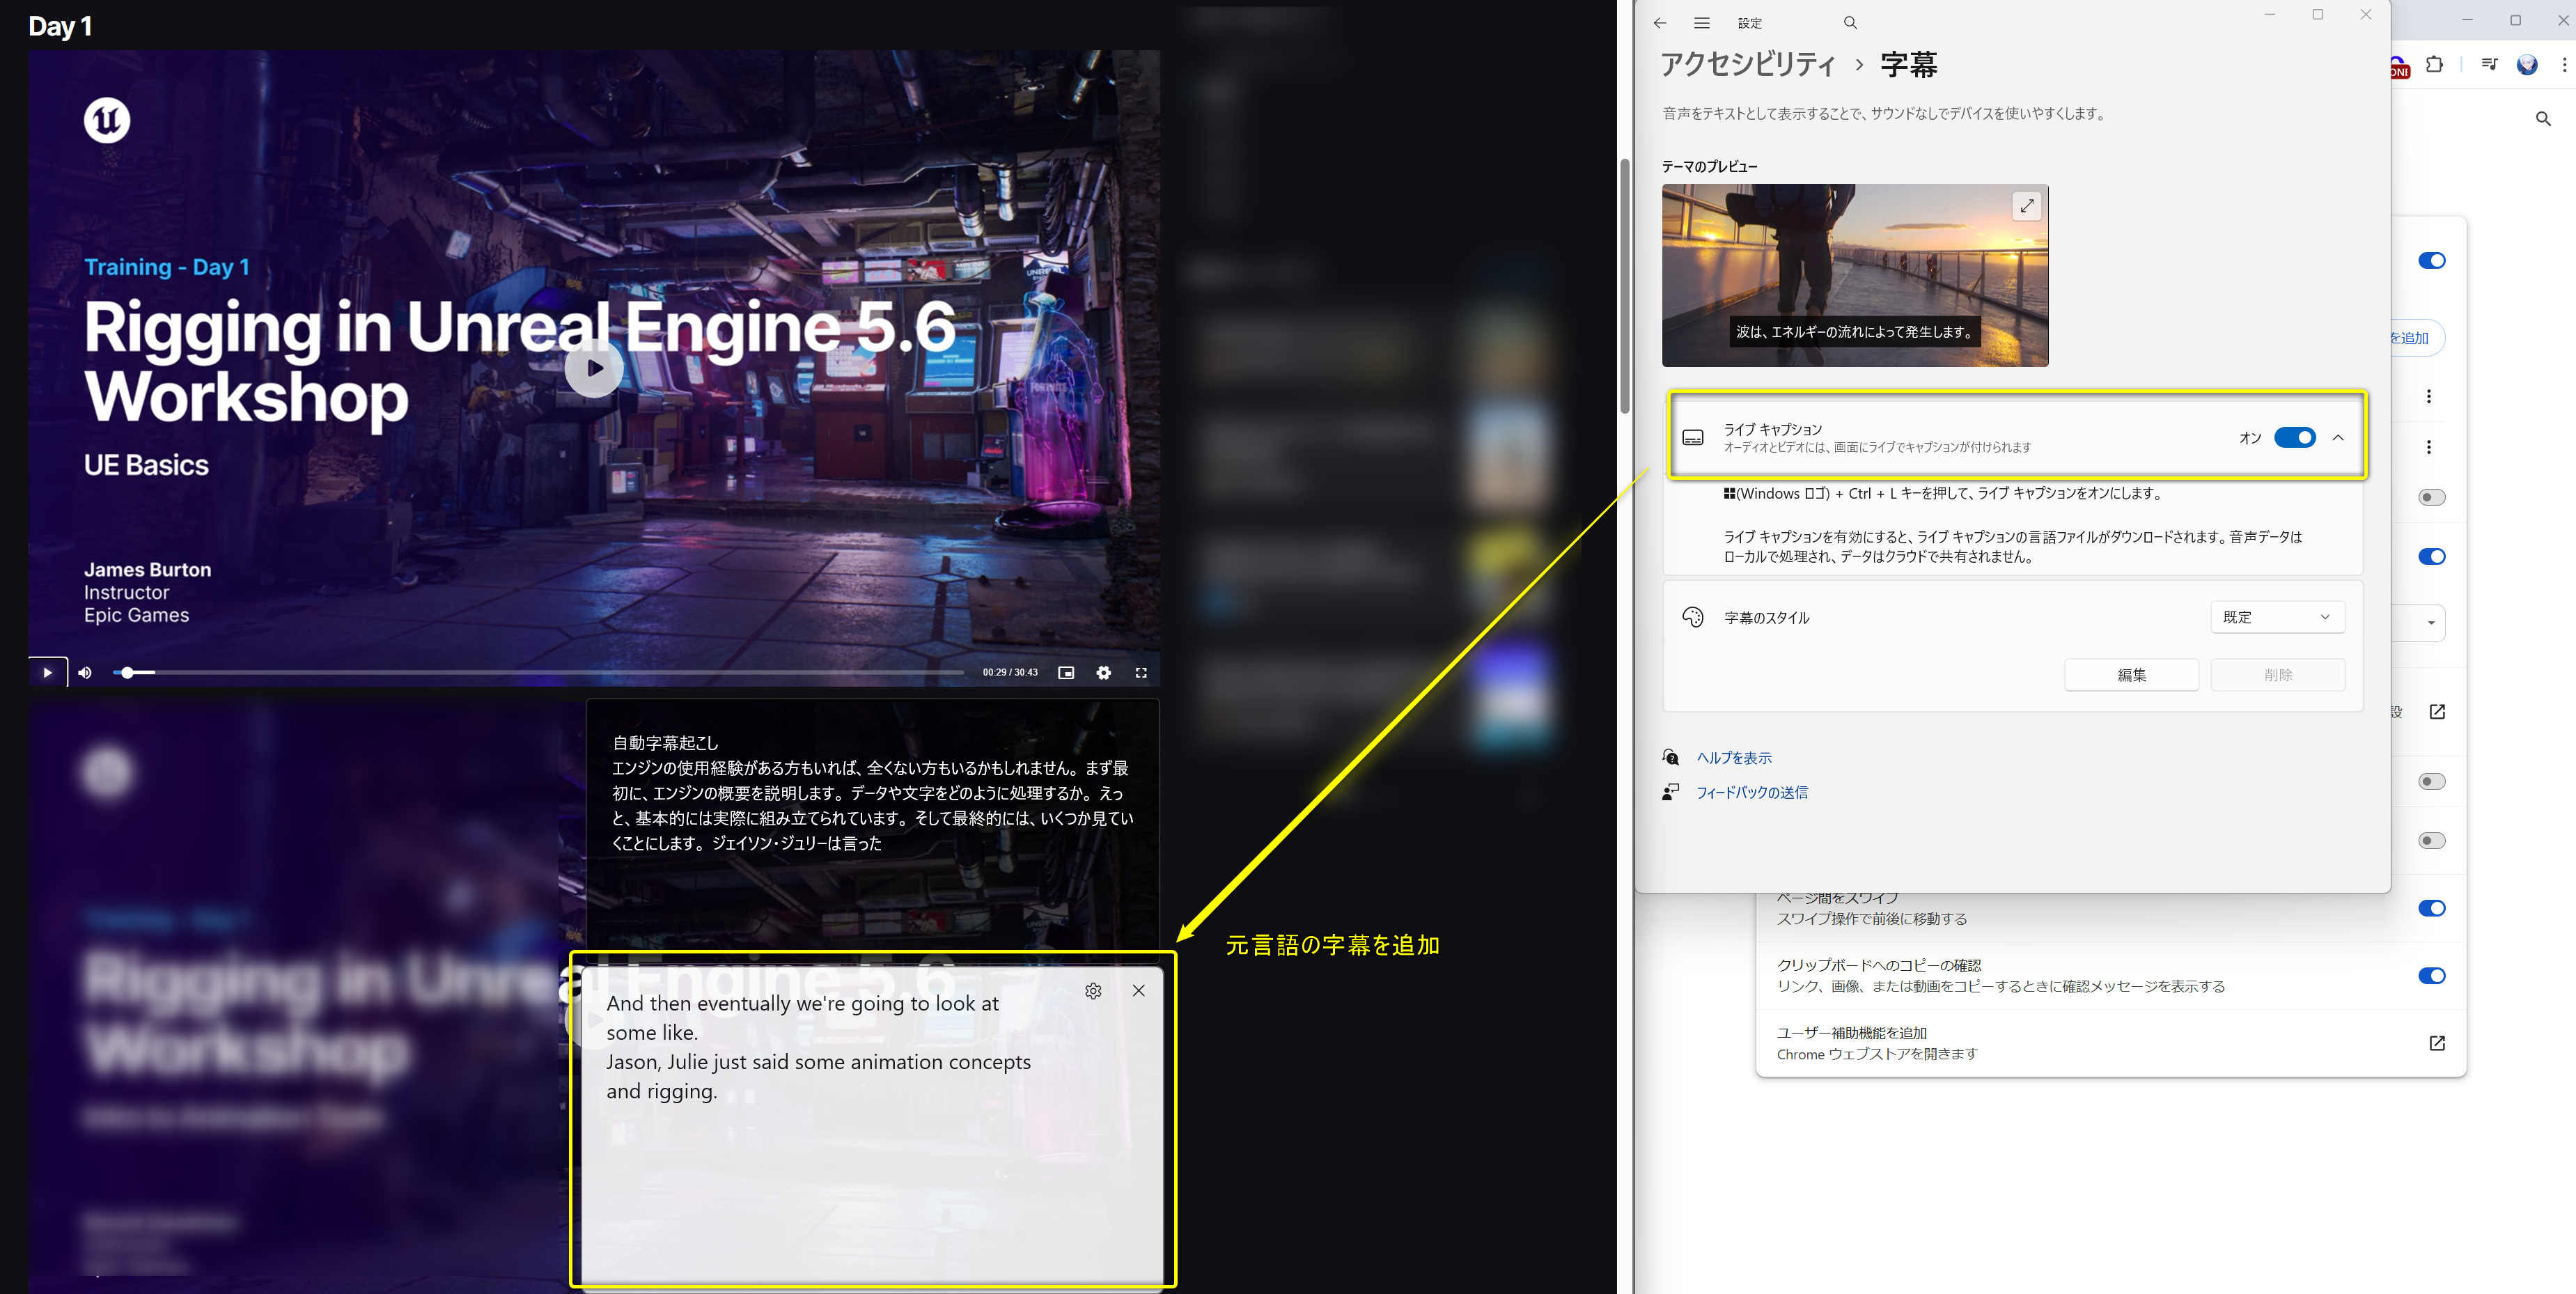Open the settings hamburger menu

tap(1701, 22)
